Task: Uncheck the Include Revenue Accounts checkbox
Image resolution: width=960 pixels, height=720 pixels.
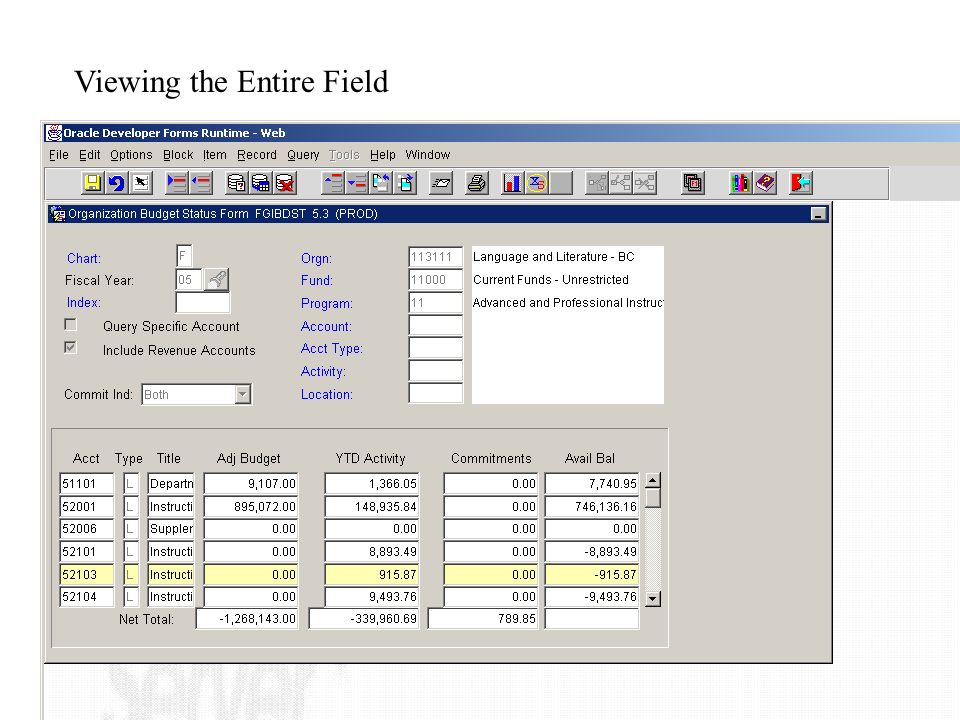Action: click(x=70, y=348)
